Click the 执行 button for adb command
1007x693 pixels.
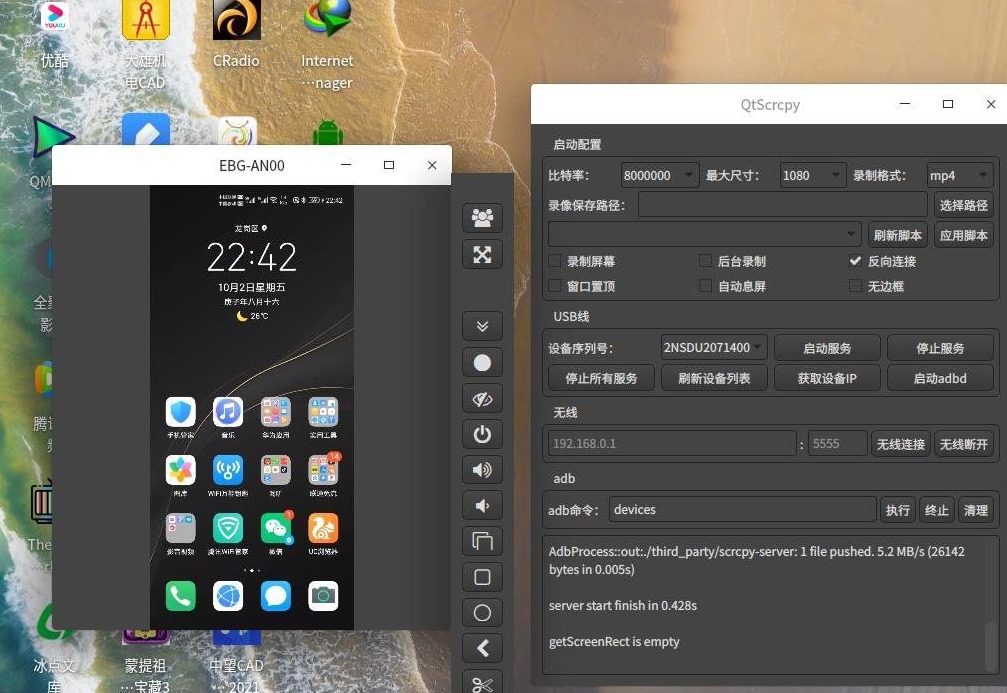897,510
